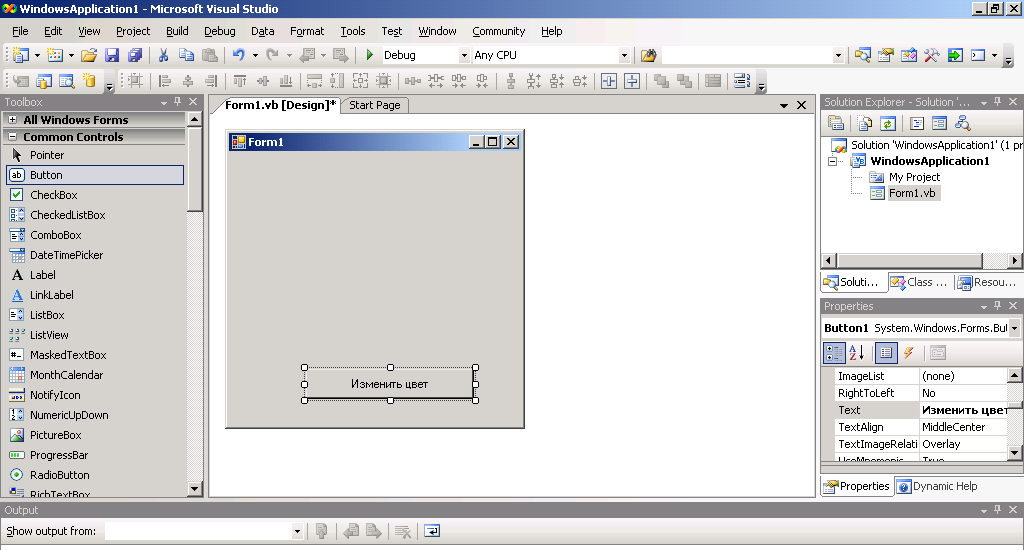Toggle word wrap in Output panel

click(x=432, y=531)
